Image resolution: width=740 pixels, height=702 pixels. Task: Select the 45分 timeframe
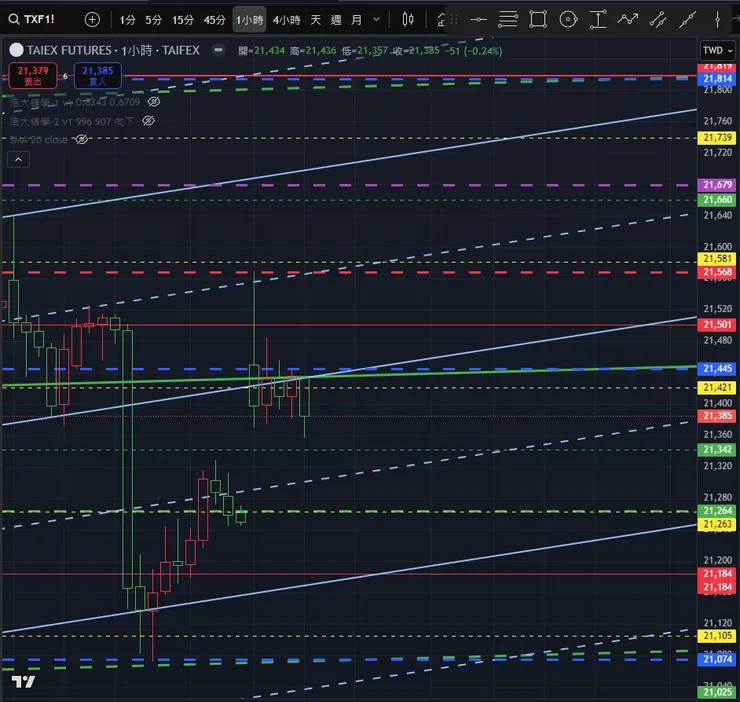215,20
